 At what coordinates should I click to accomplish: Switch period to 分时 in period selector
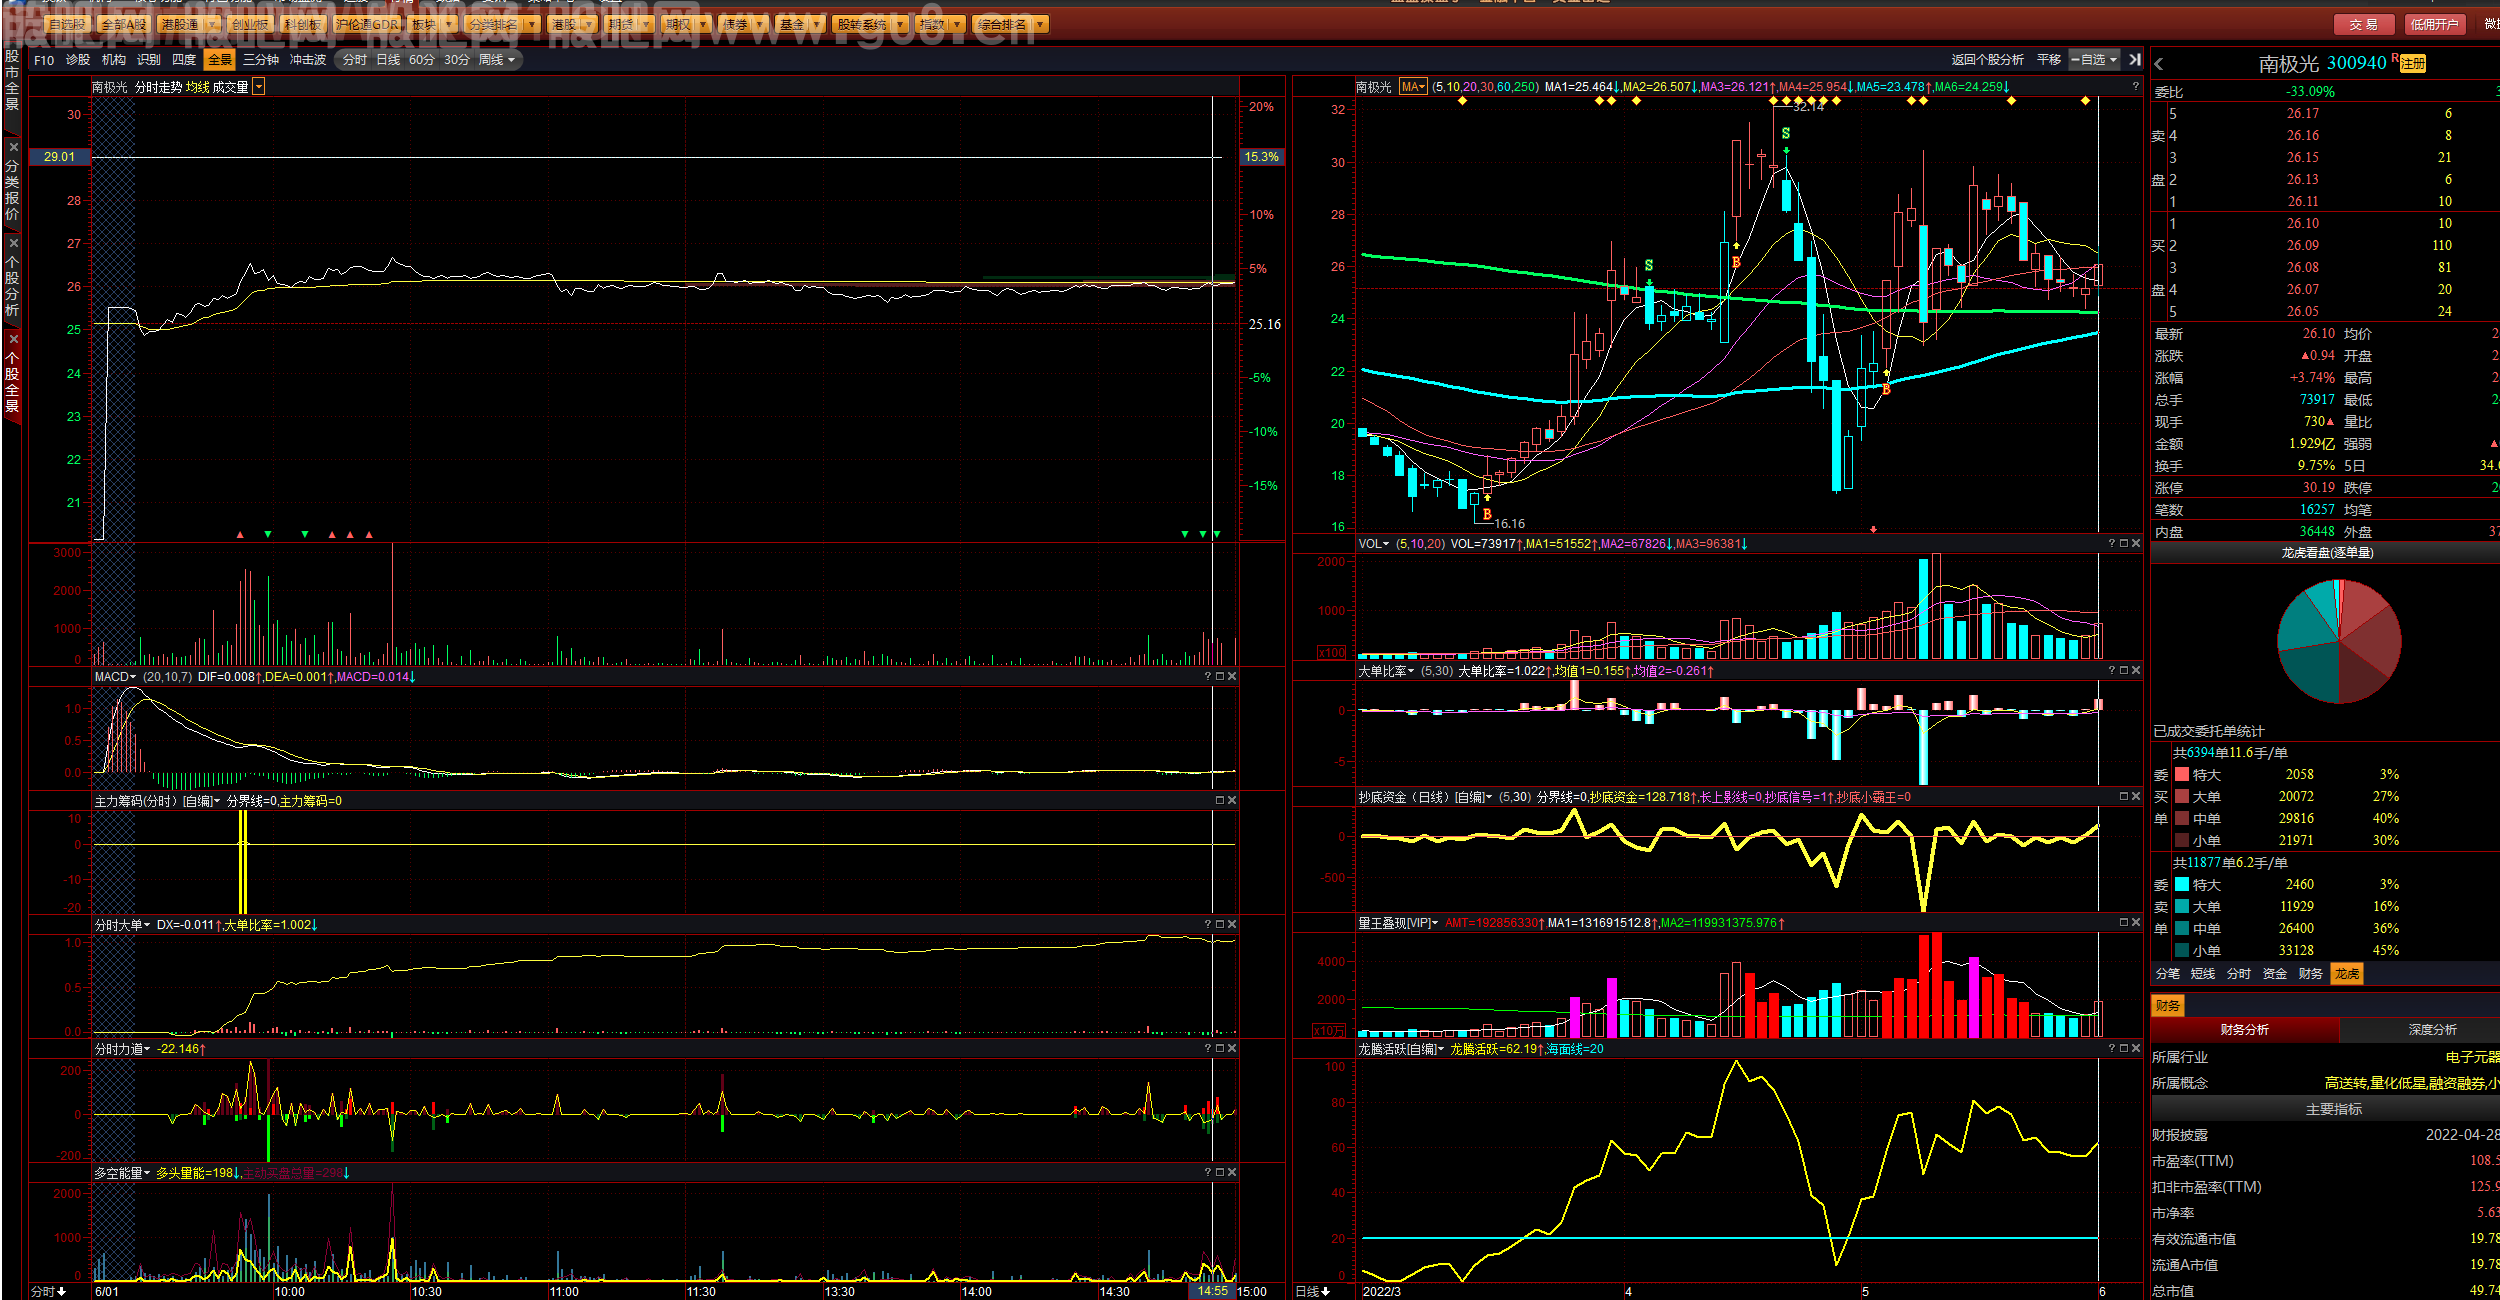[355, 60]
